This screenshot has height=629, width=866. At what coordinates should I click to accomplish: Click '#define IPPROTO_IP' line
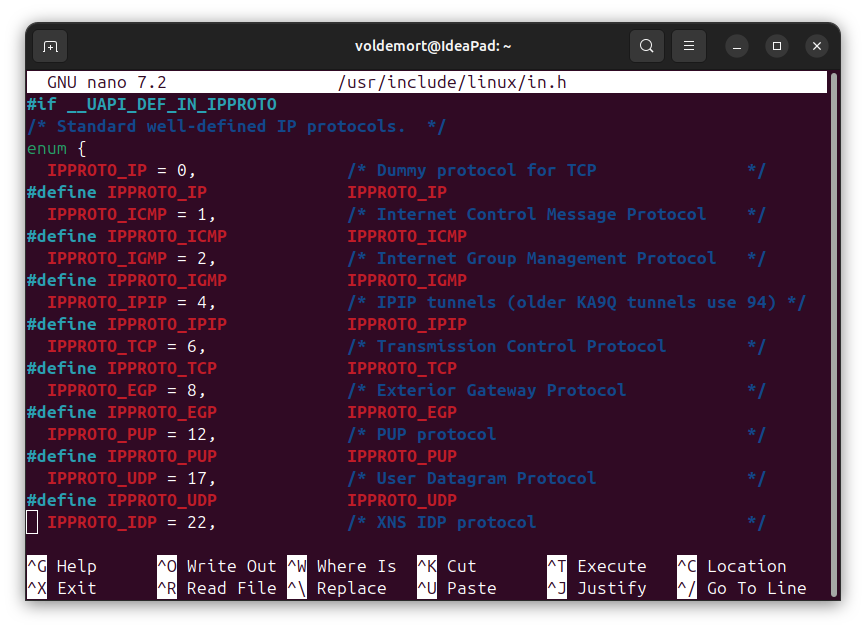237,192
